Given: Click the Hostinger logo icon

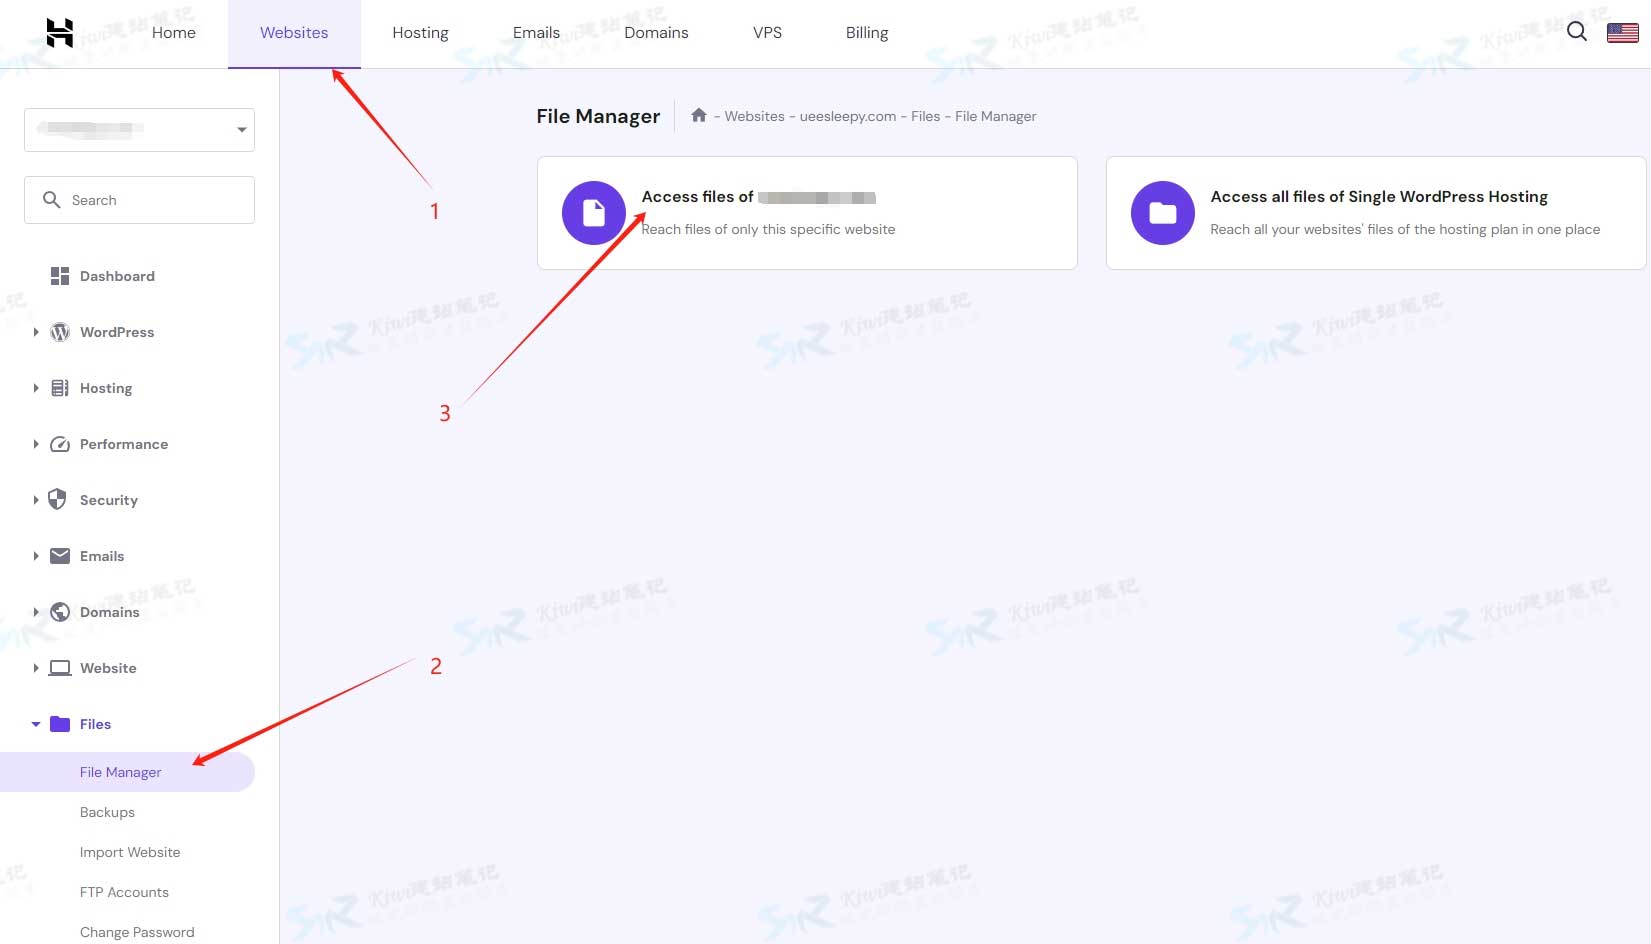Looking at the screenshot, I should tap(60, 32).
